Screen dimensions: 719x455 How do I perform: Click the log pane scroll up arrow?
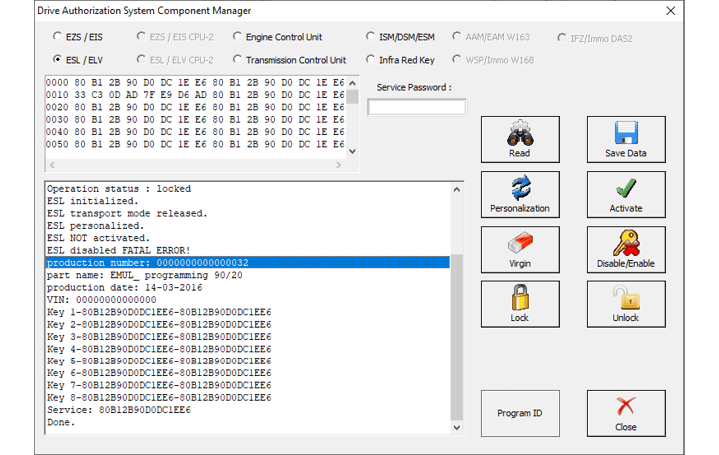click(456, 189)
